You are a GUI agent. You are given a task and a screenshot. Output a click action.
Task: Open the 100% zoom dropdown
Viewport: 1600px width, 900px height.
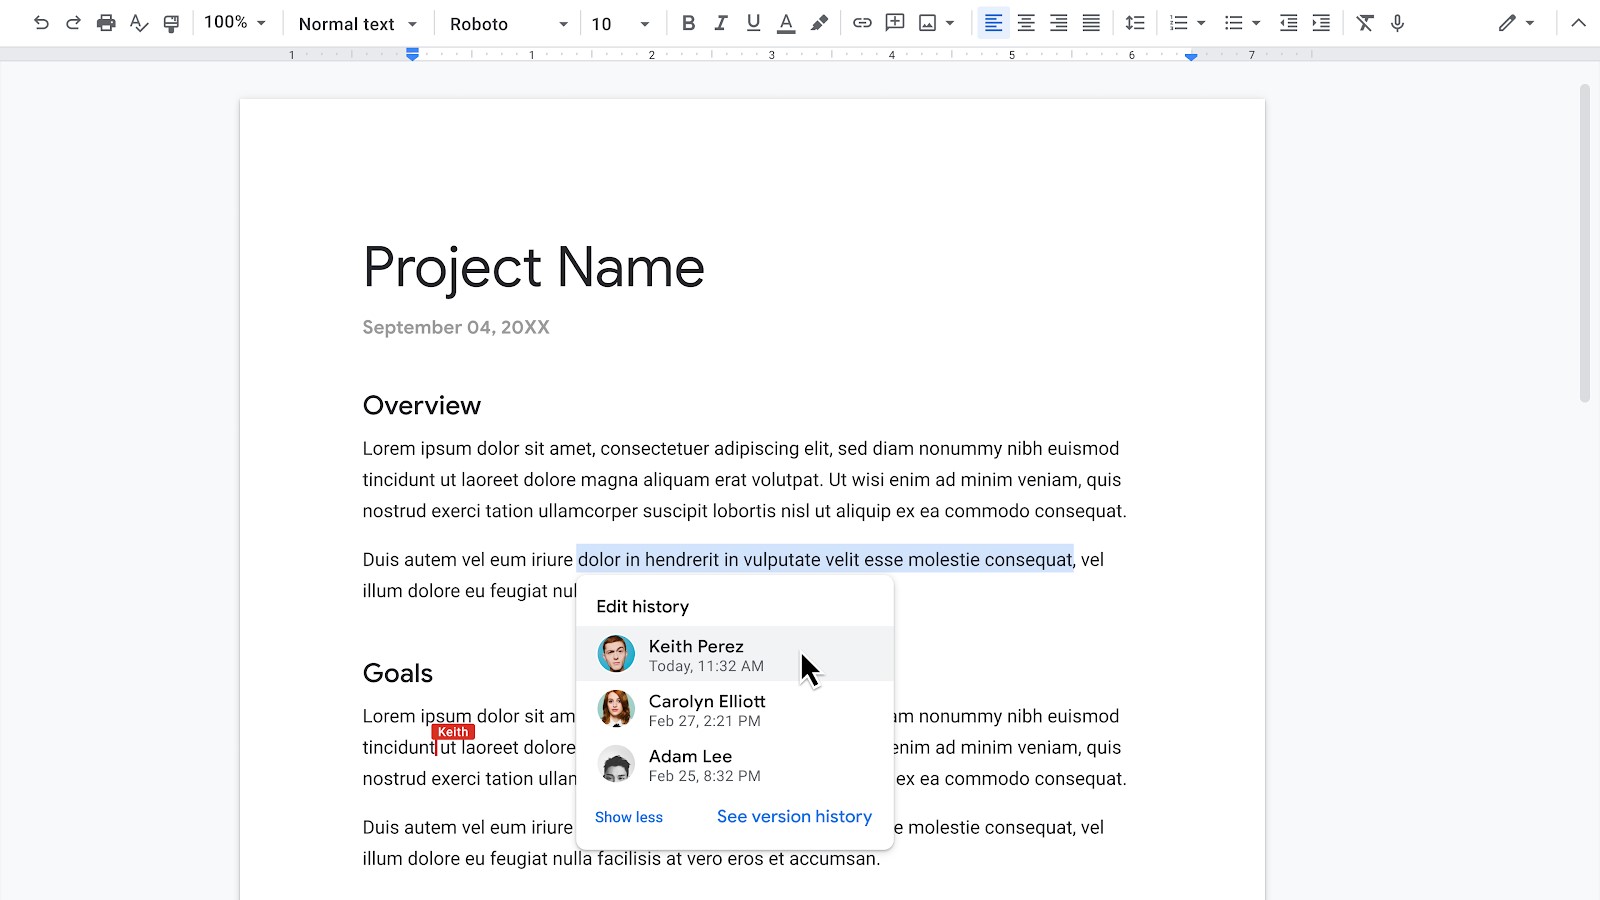point(235,23)
